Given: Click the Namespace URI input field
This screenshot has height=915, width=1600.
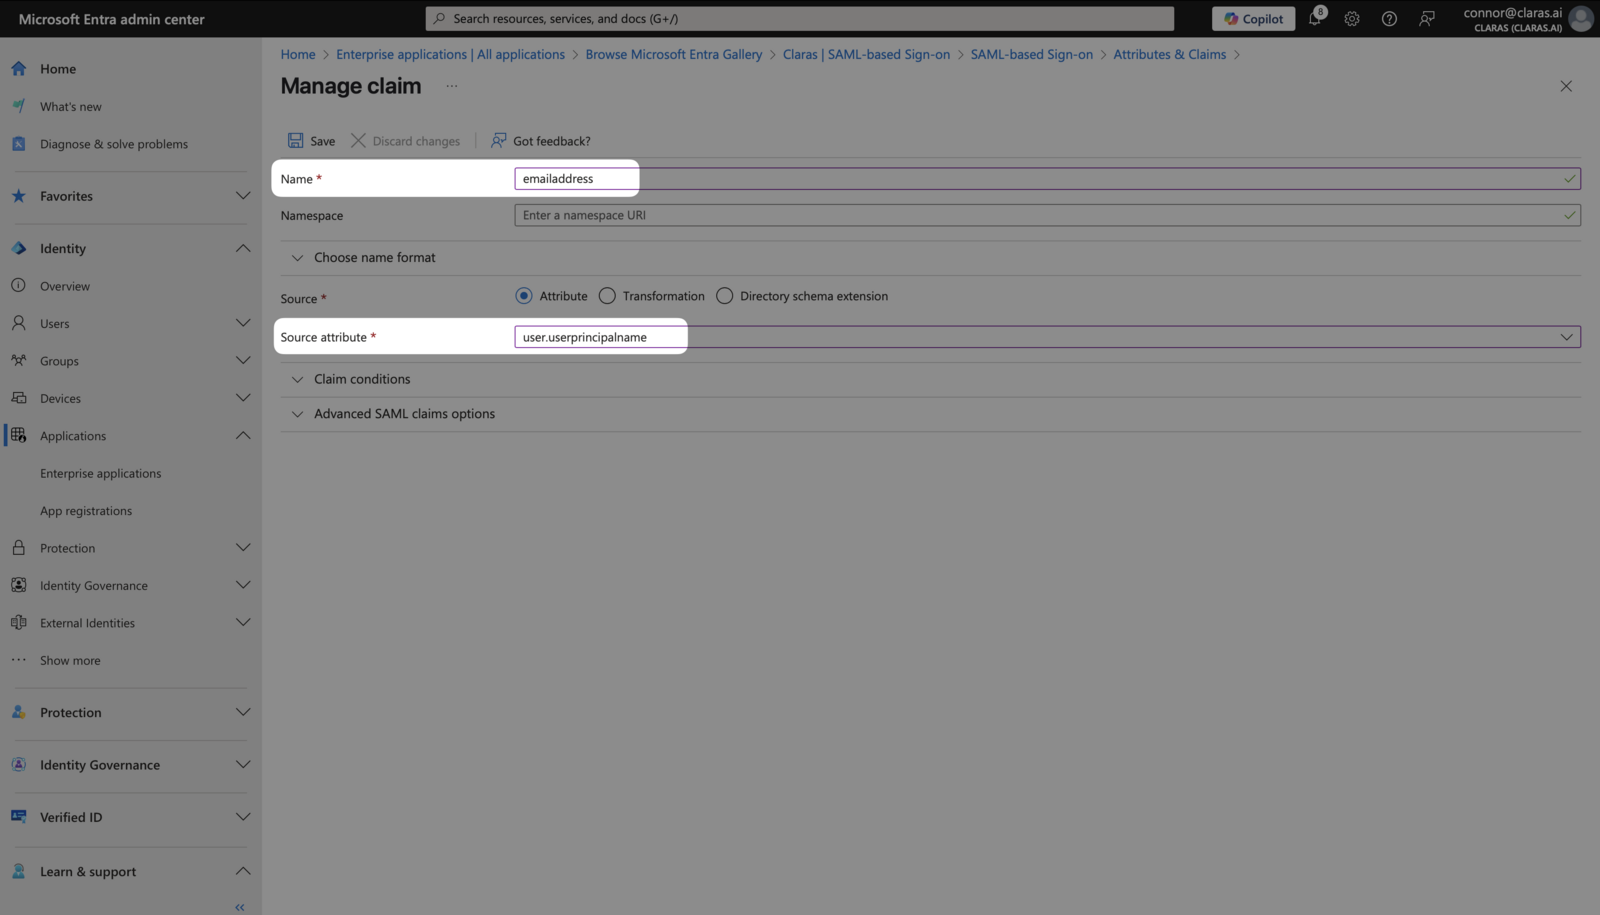Looking at the screenshot, I should tap(1047, 215).
